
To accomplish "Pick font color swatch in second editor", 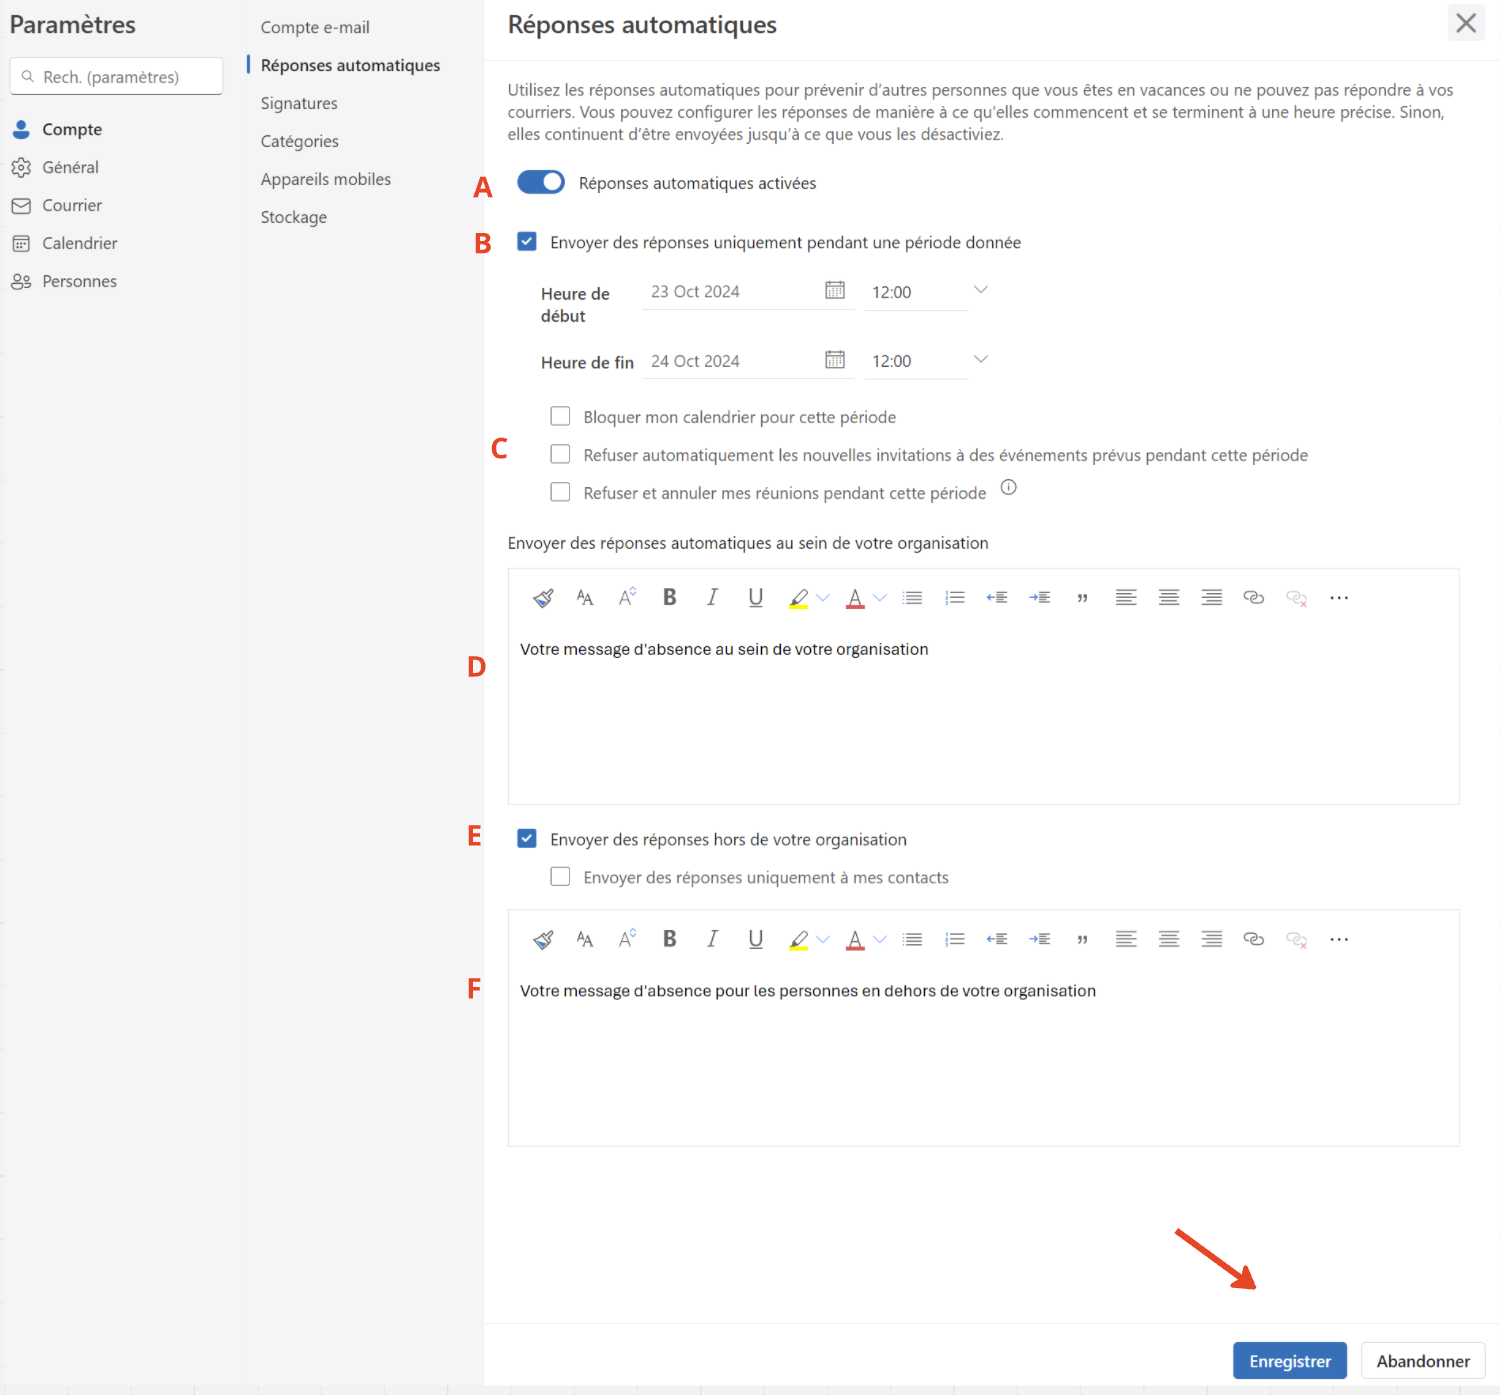I will 855,939.
